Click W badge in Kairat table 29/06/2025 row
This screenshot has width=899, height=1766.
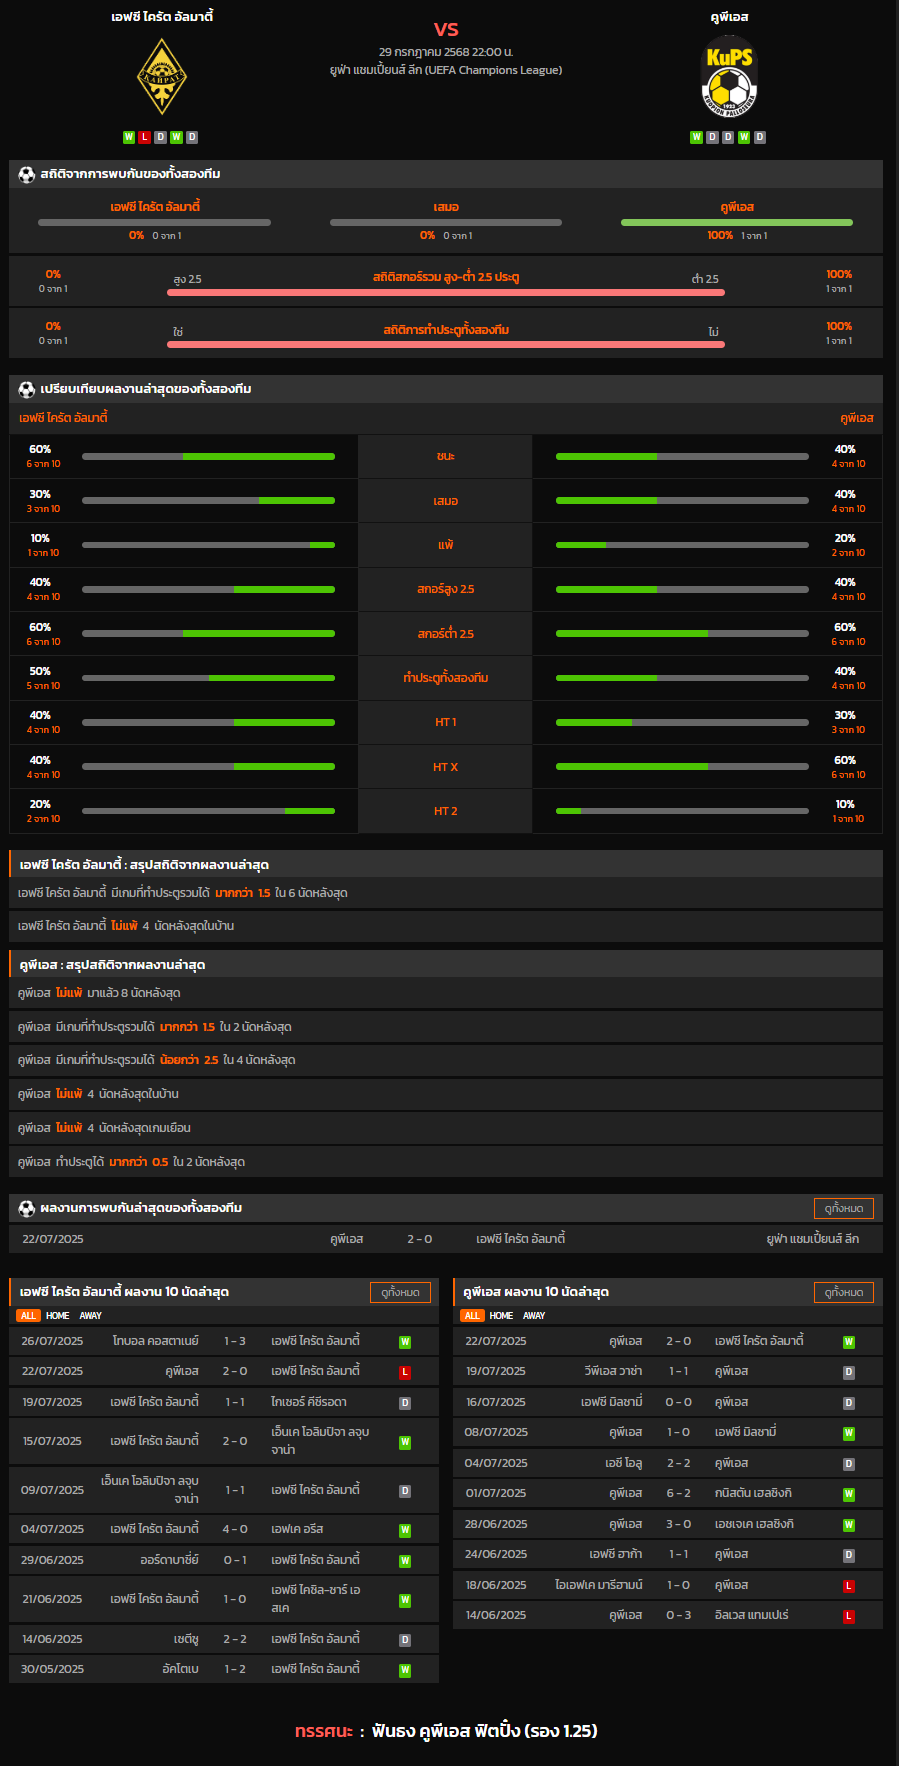click(405, 1561)
